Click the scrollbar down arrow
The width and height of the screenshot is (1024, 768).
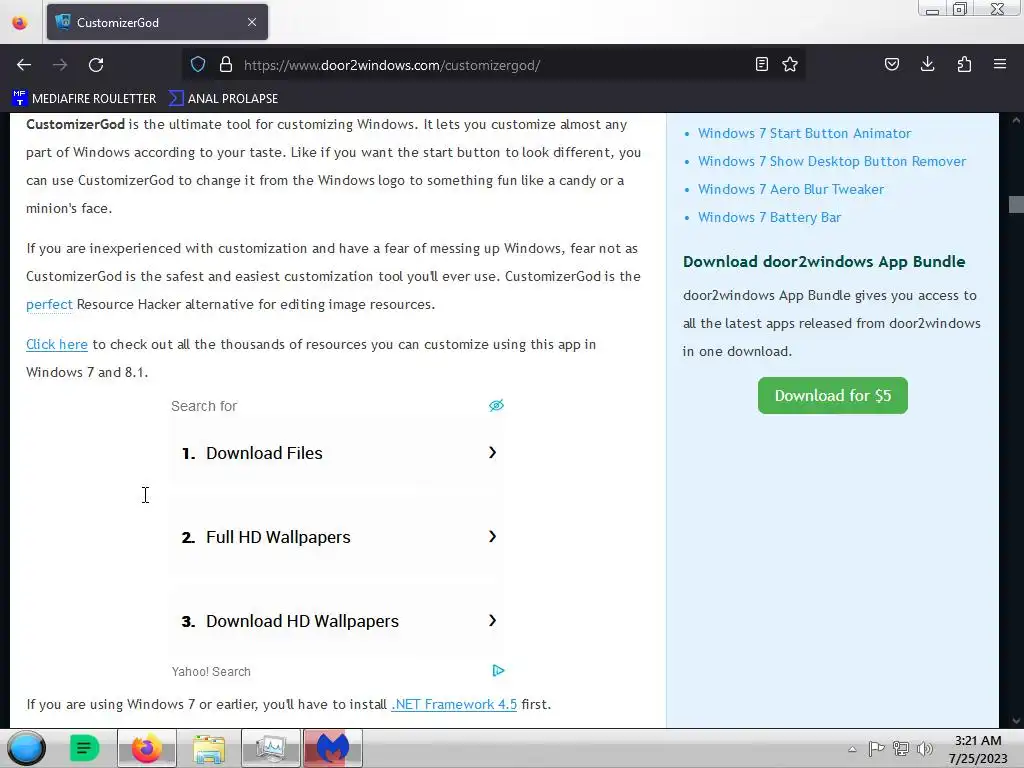(1016, 720)
